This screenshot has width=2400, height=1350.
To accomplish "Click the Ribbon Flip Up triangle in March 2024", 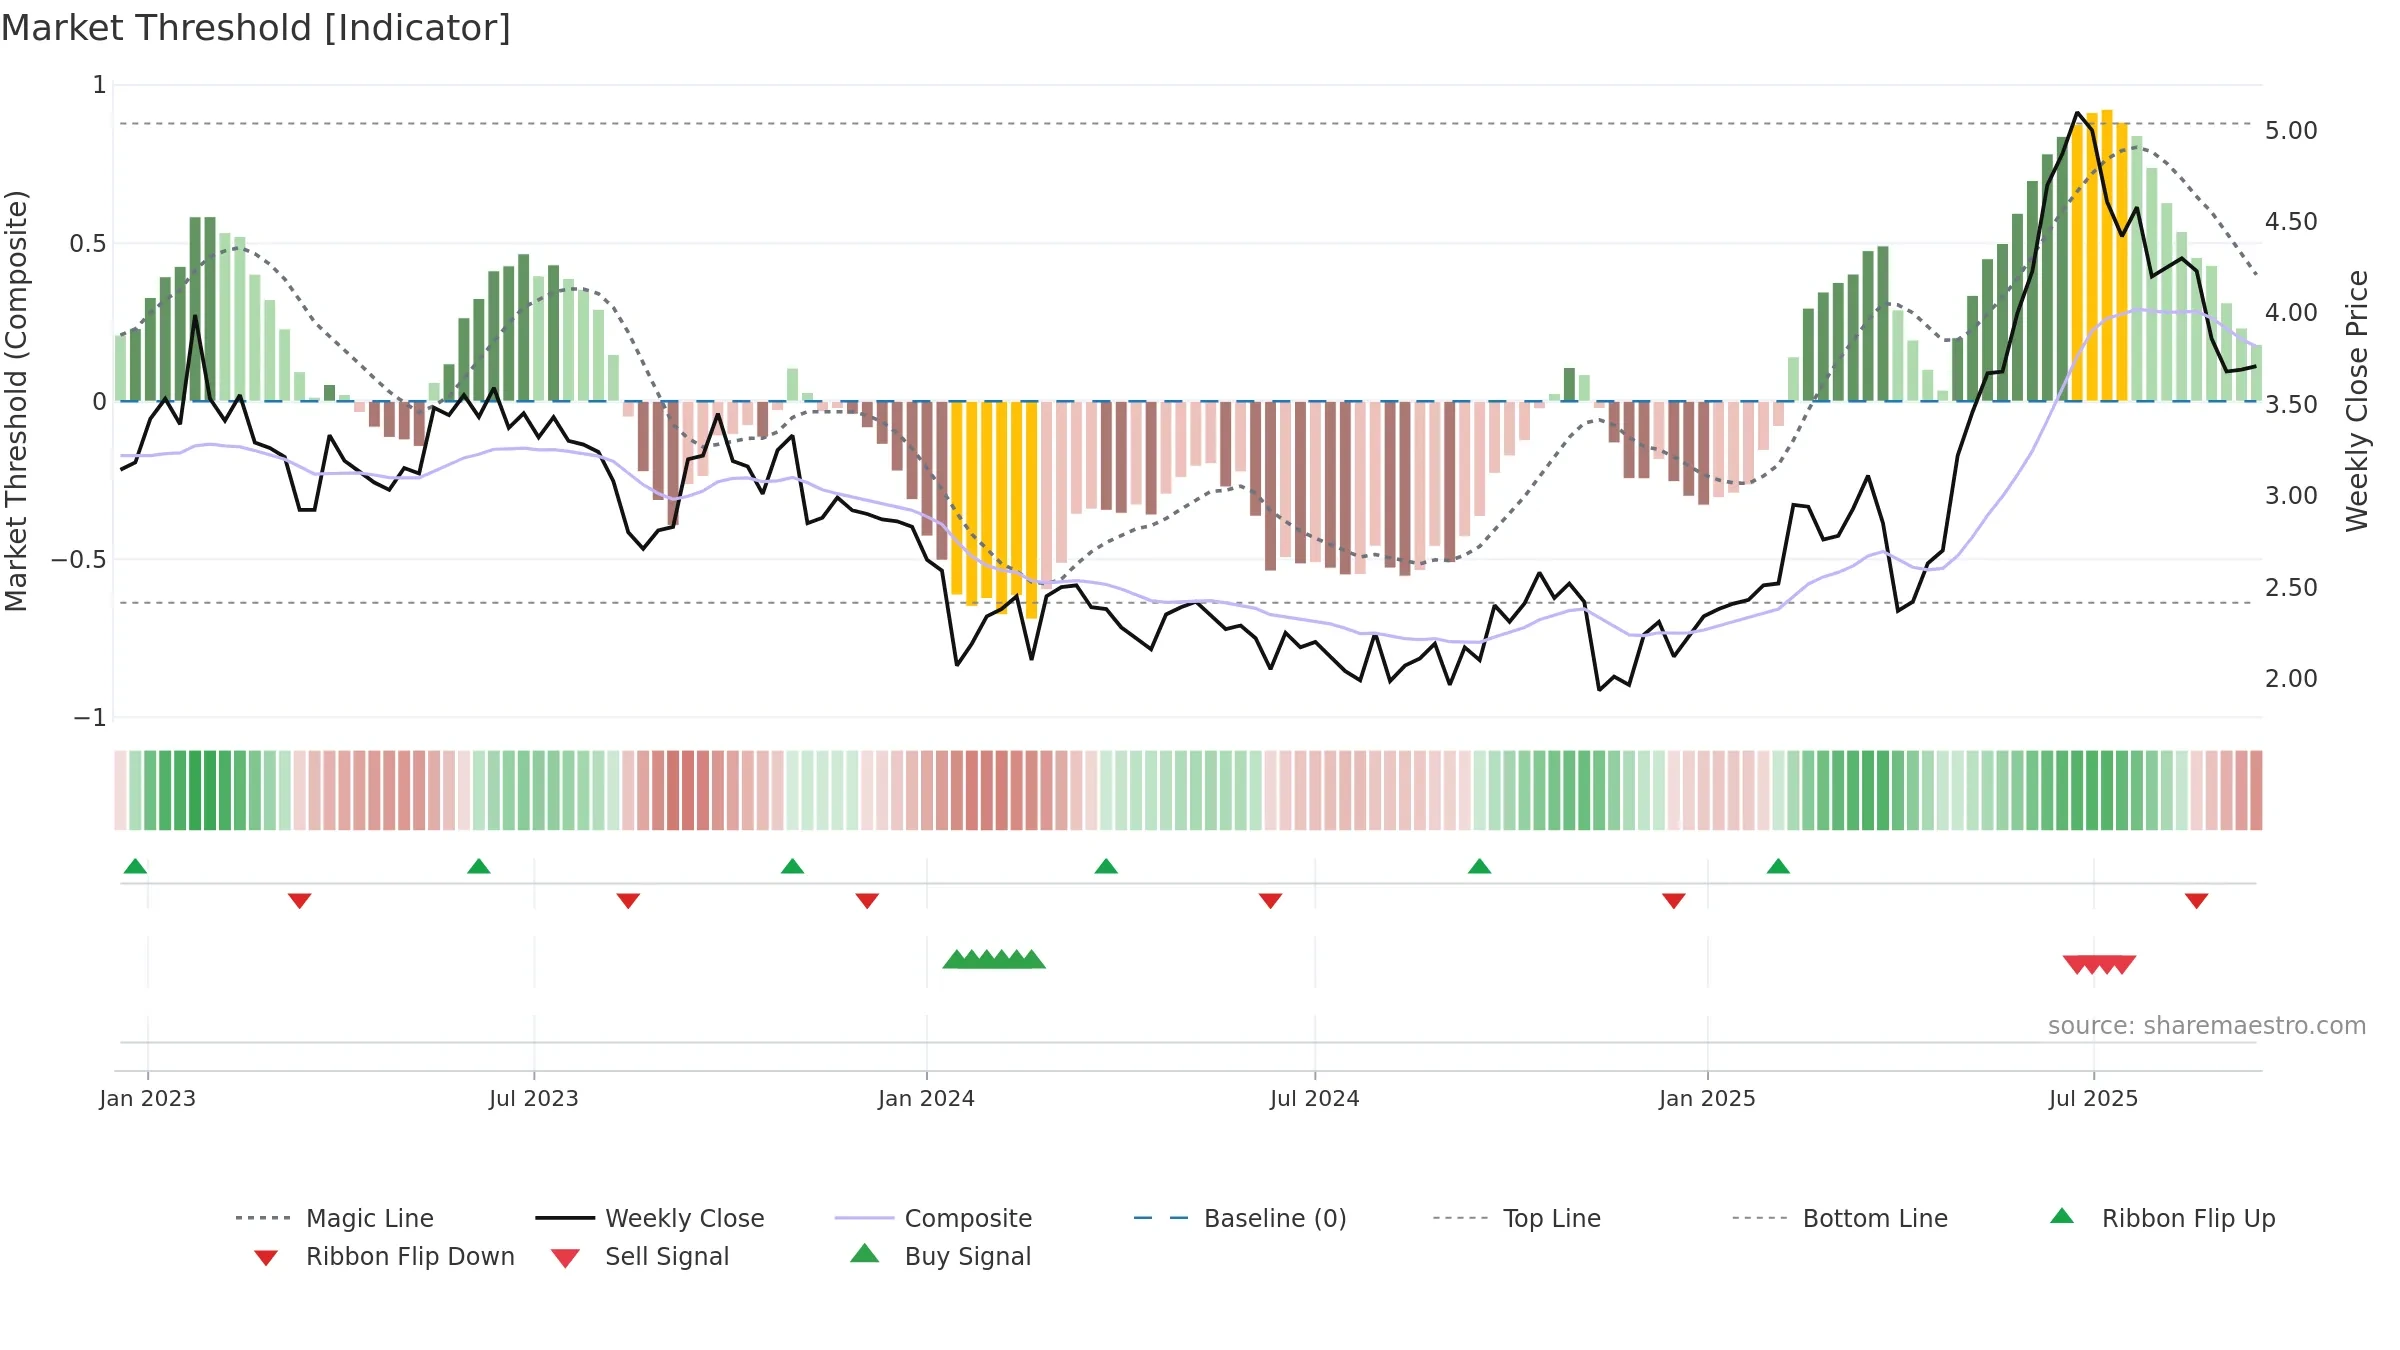I will 1106,866.
